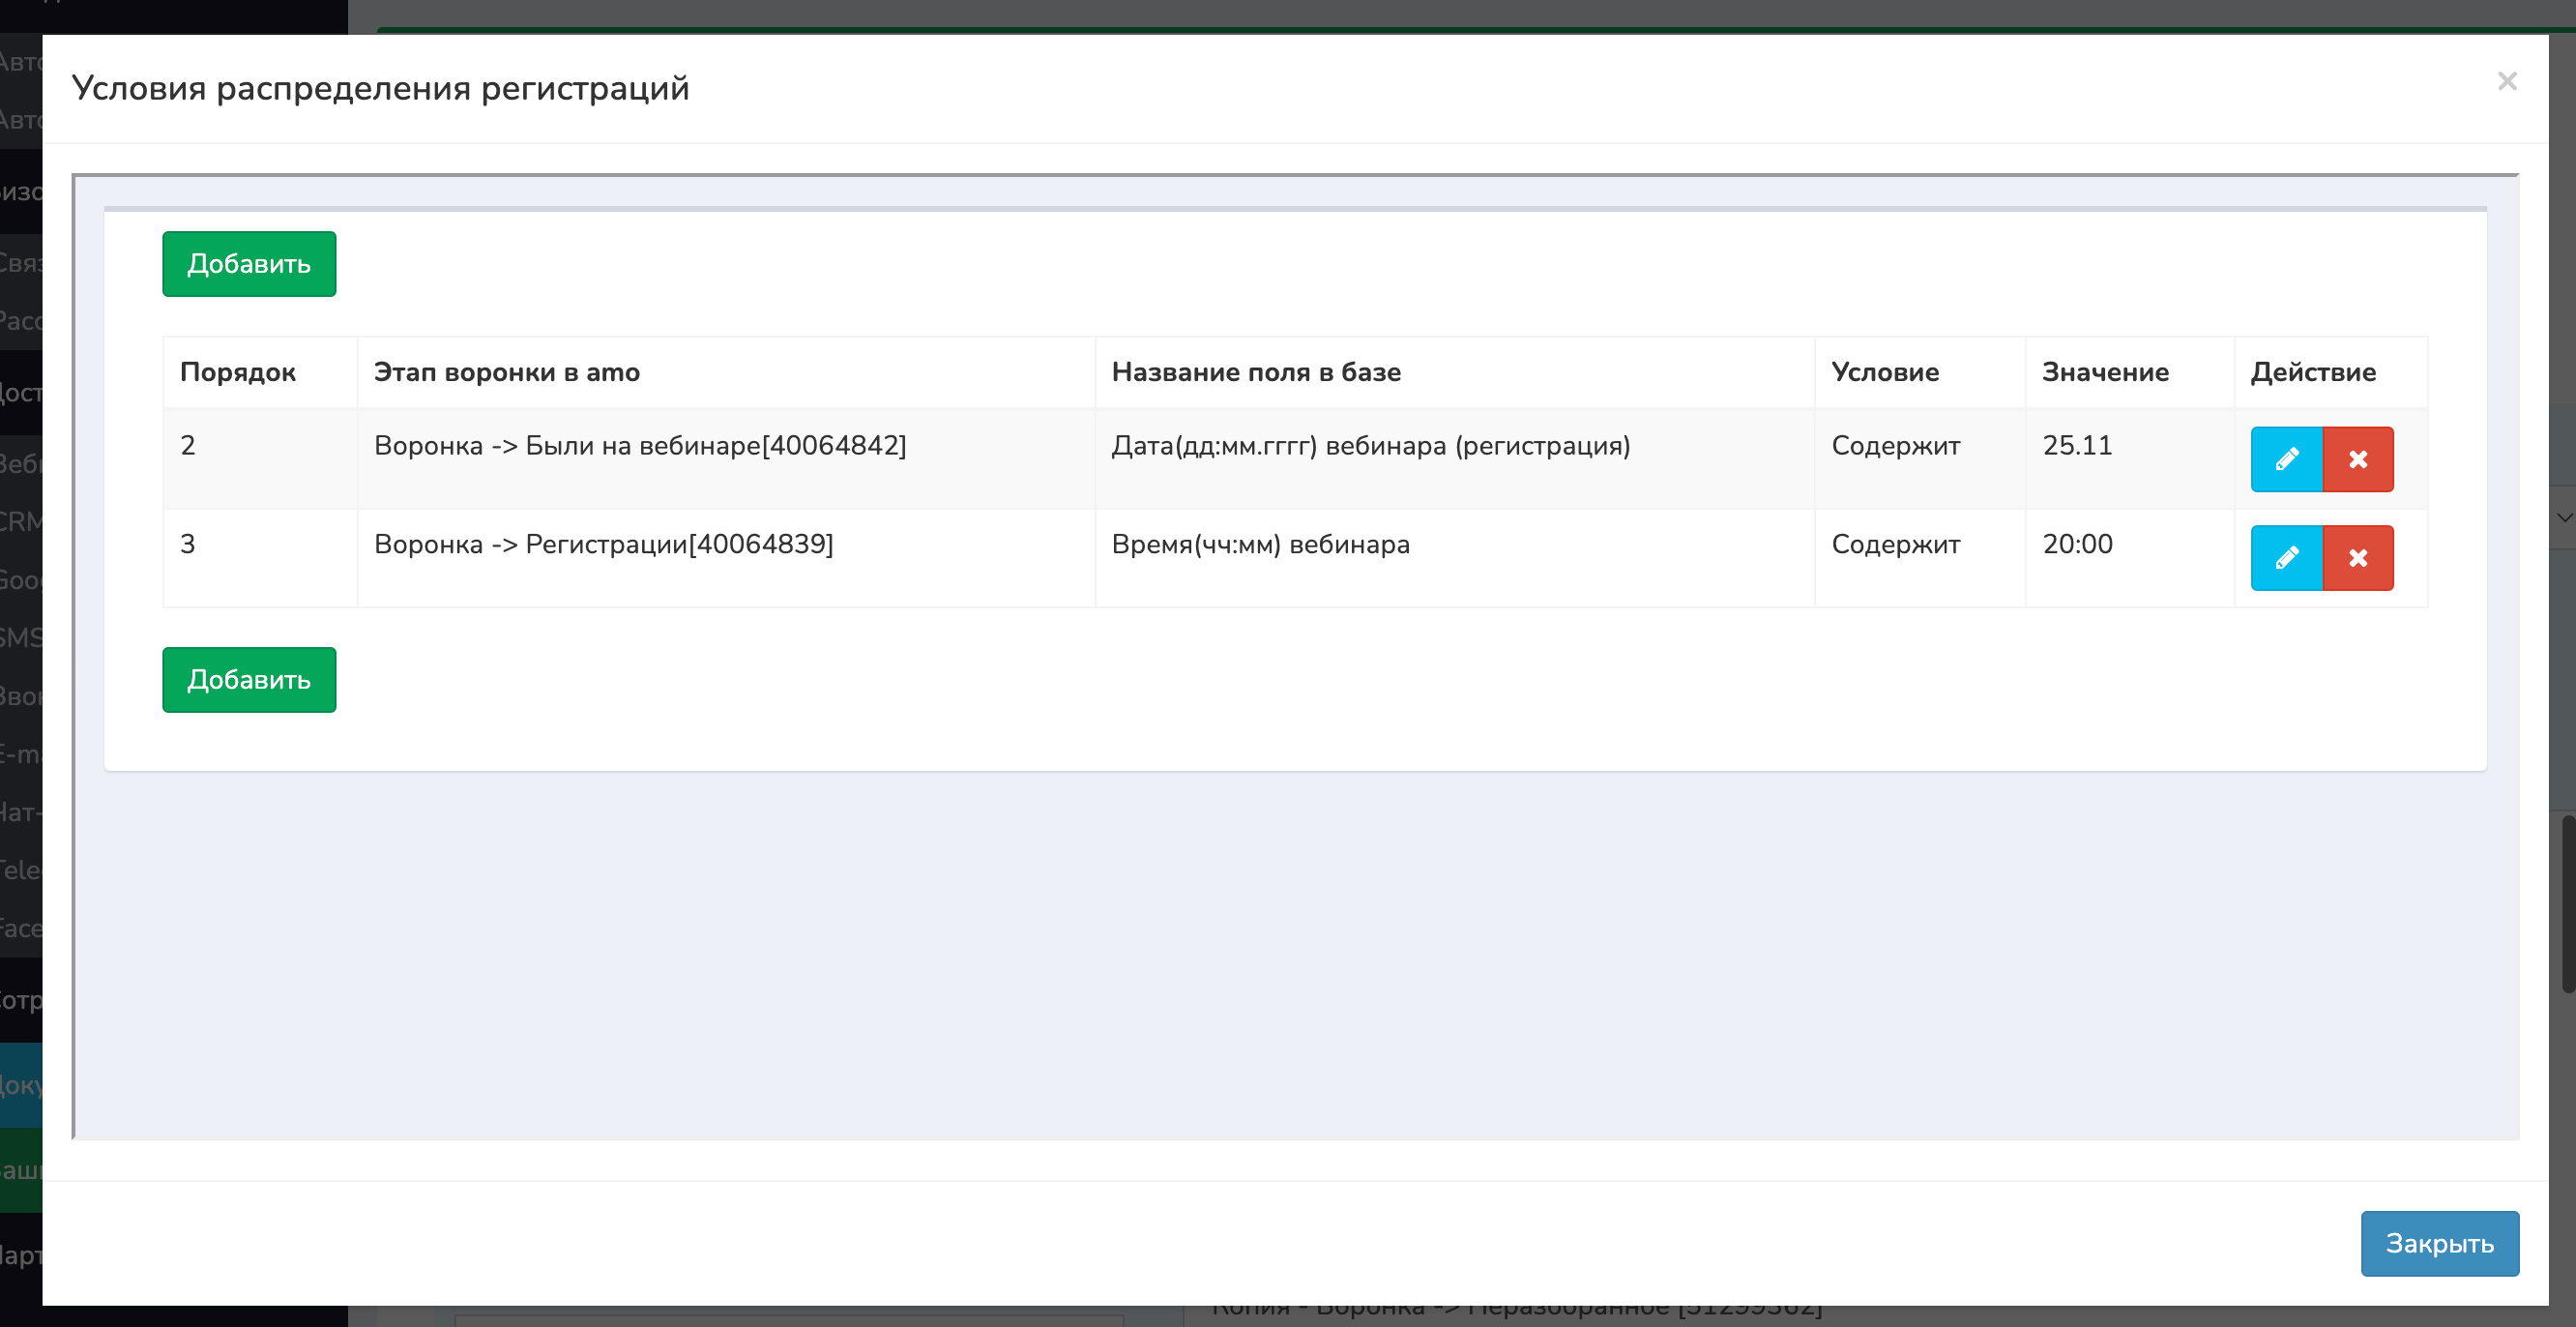
Task: Click the 'Условие' column header
Action: pos(1884,372)
